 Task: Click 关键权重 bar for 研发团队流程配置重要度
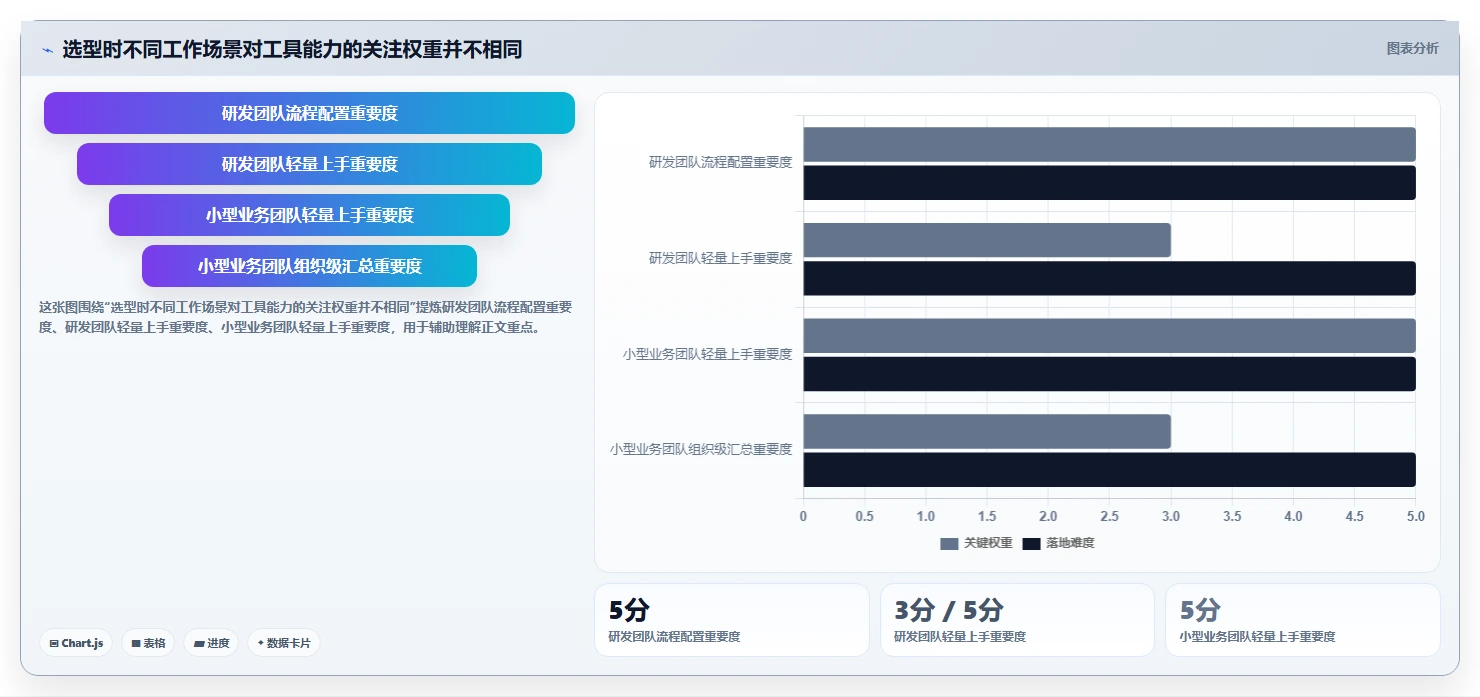click(x=1109, y=144)
